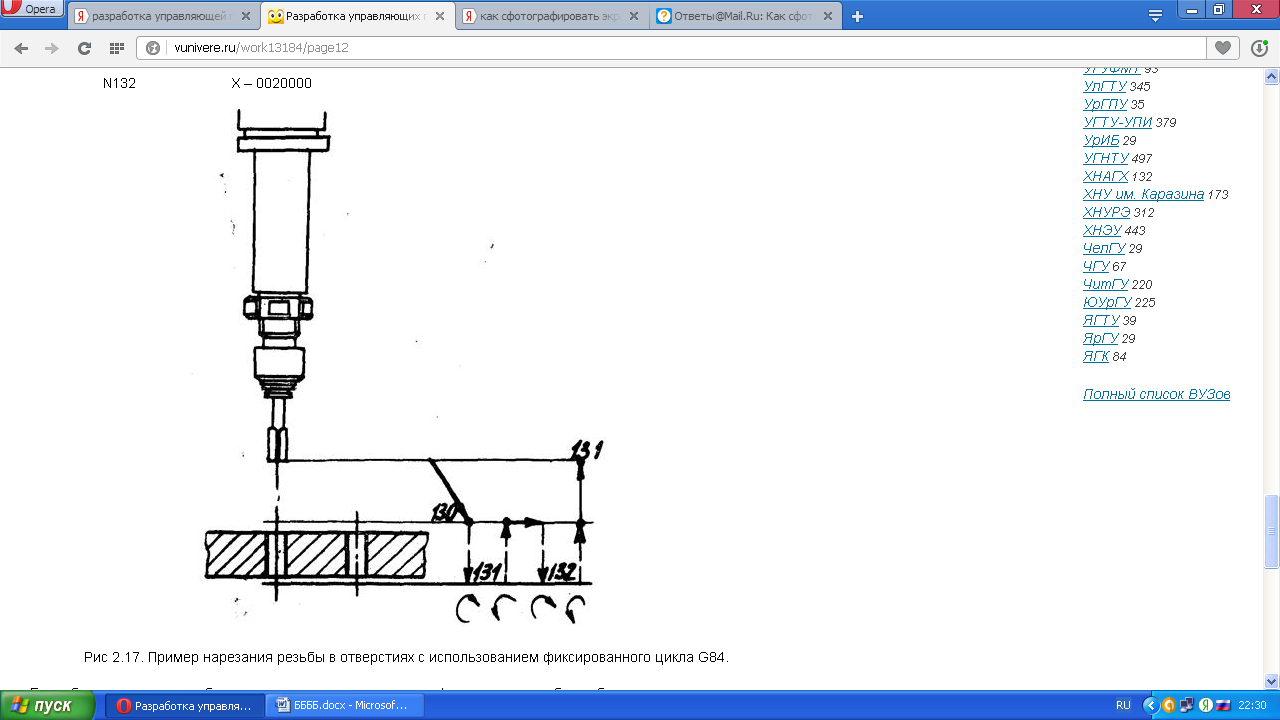The width and height of the screenshot is (1280, 720).
Task: Click the RU language indicator in tray
Action: point(1123,705)
